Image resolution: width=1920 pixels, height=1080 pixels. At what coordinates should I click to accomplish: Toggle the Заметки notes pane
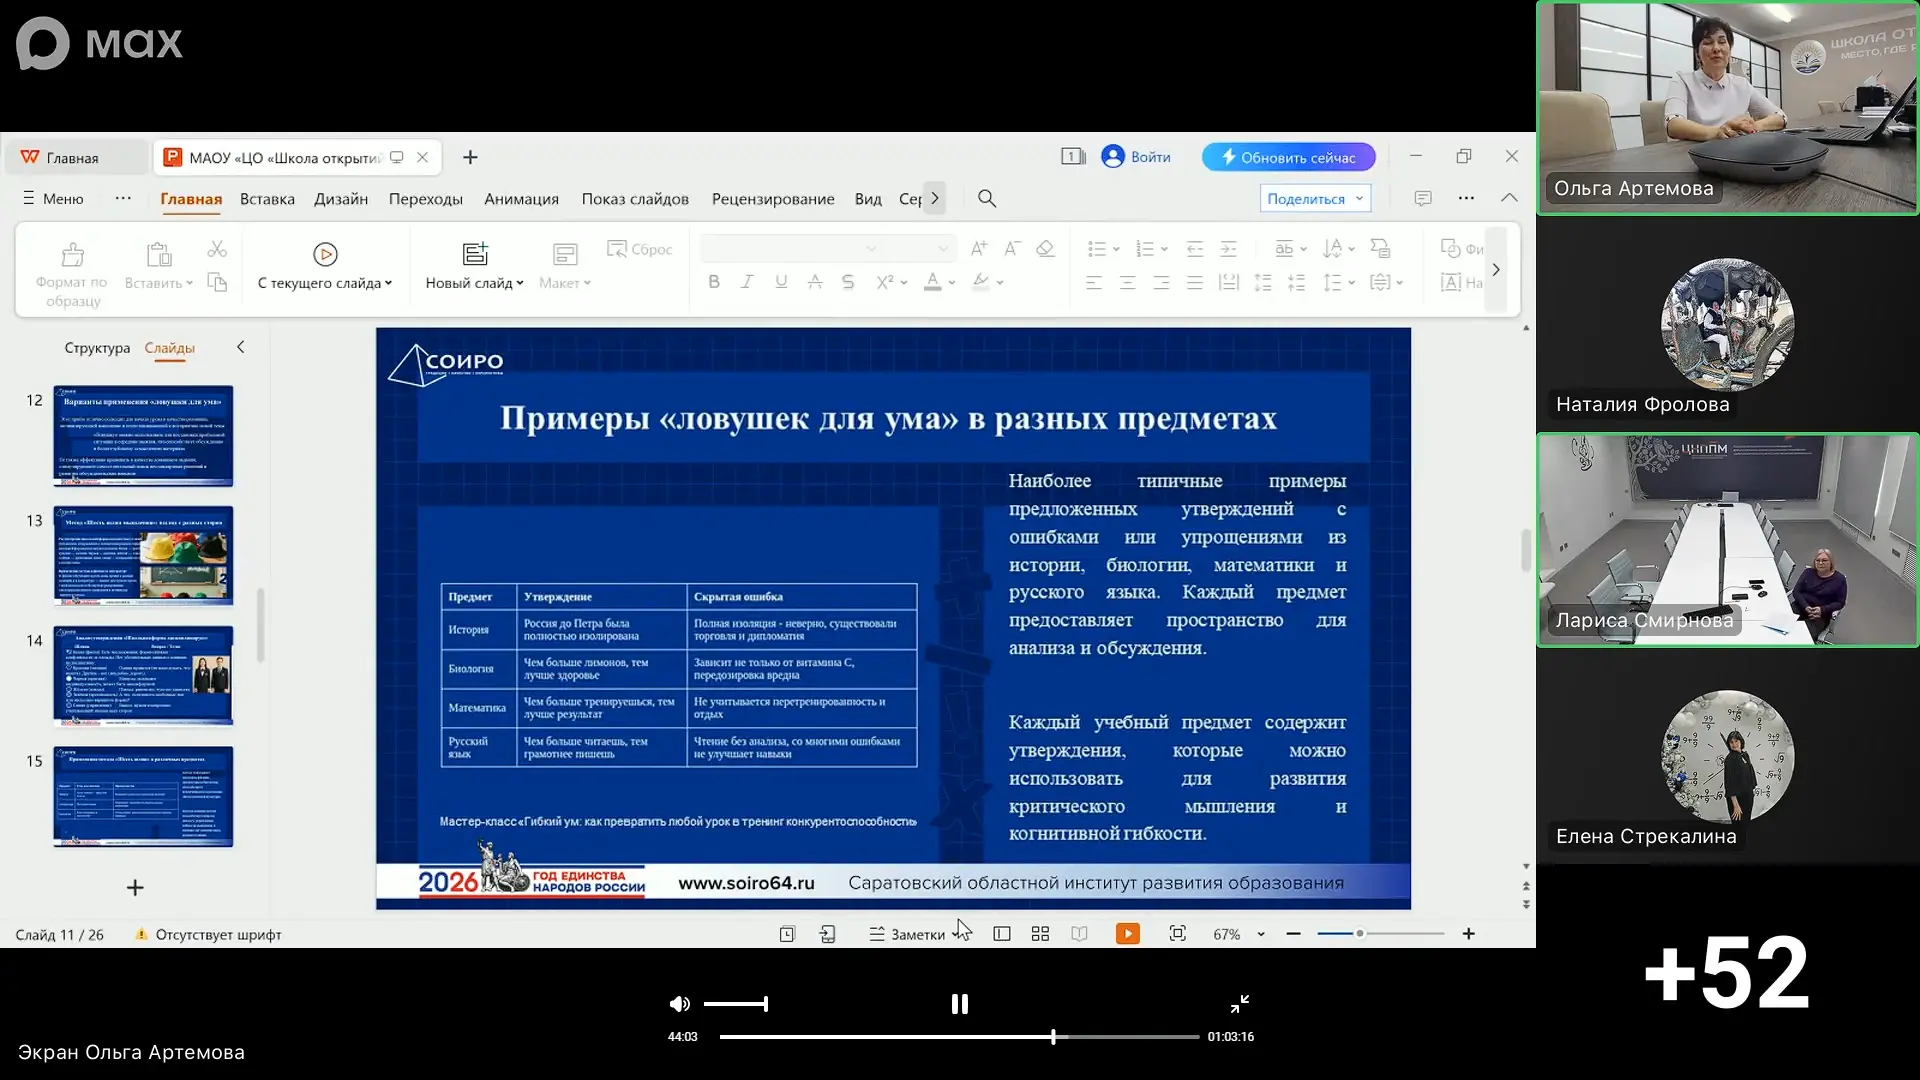coord(906,934)
